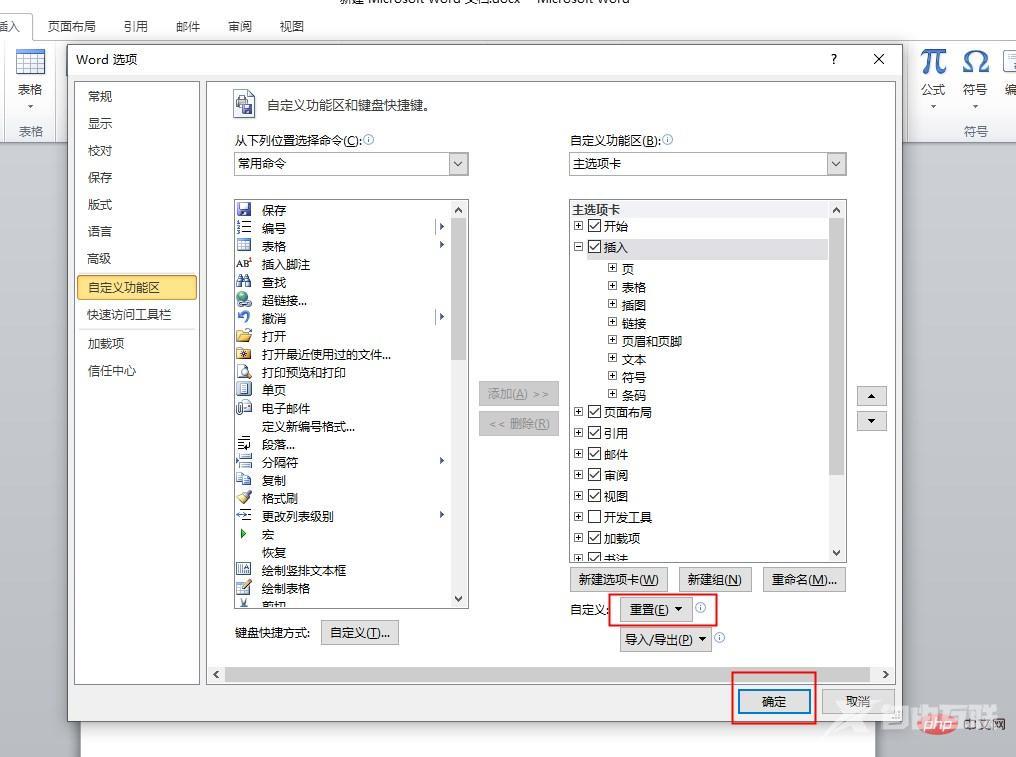Click the 确定 button
This screenshot has height=757, width=1016.
(x=772, y=701)
